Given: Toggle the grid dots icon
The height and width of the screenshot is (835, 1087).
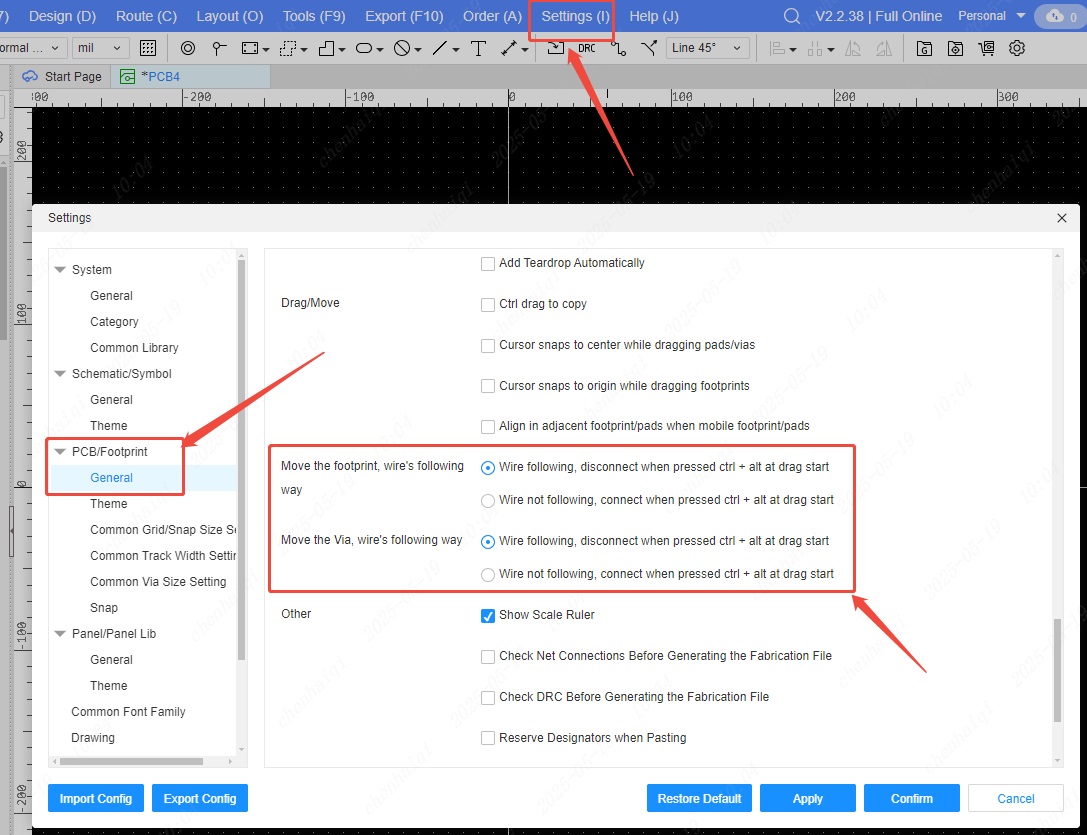Looking at the screenshot, I should coord(148,48).
